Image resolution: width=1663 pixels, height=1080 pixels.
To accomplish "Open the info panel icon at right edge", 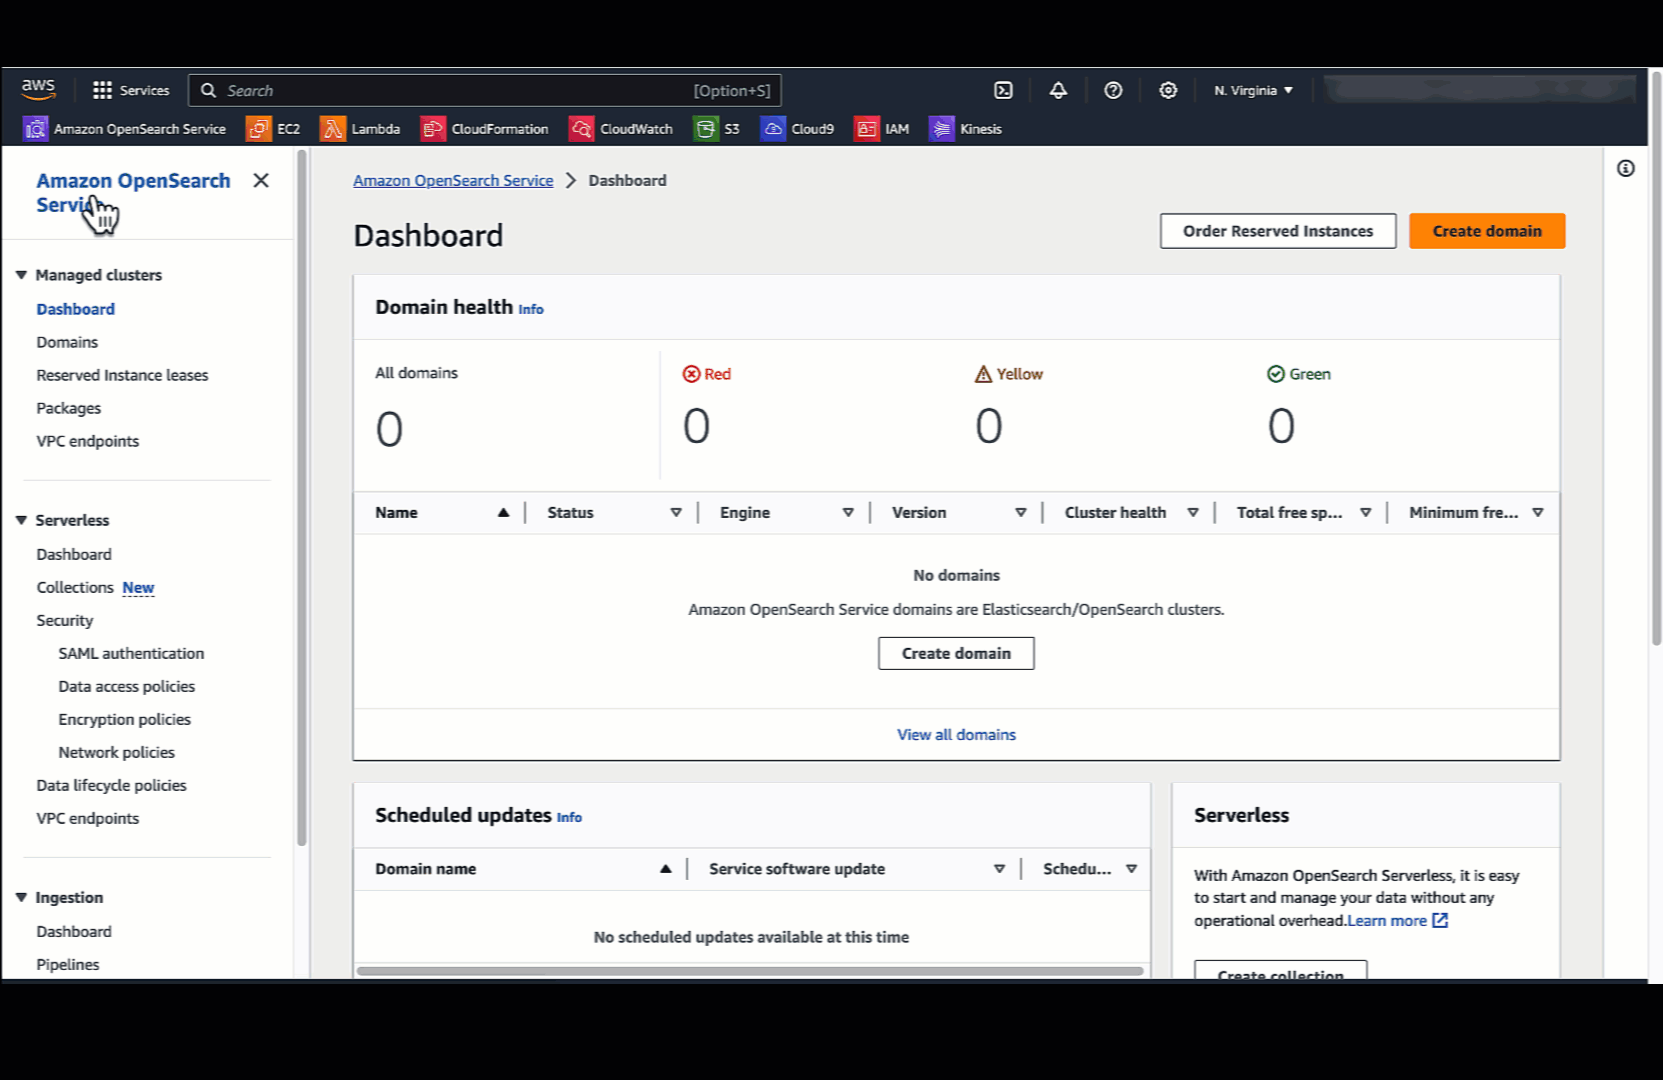I will point(1626,168).
